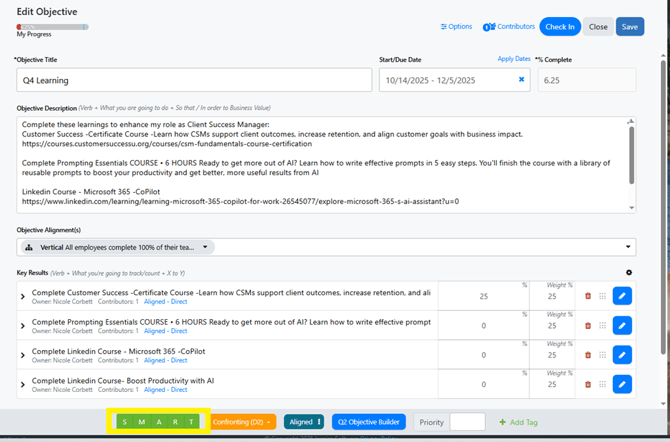The image size is (670, 442).
Task: Delete the Boost Productivity with AI key result
Action: [588, 384]
